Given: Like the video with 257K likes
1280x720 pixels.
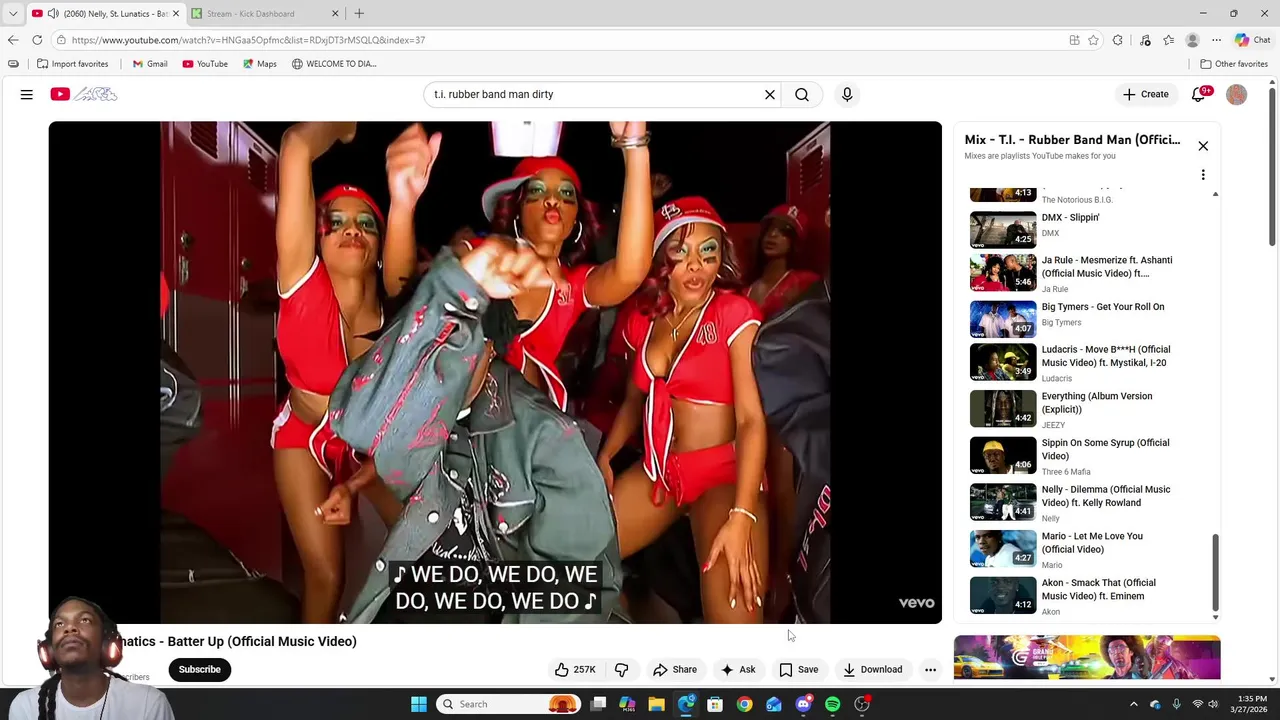Looking at the screenshot, I should pos(575,669).
